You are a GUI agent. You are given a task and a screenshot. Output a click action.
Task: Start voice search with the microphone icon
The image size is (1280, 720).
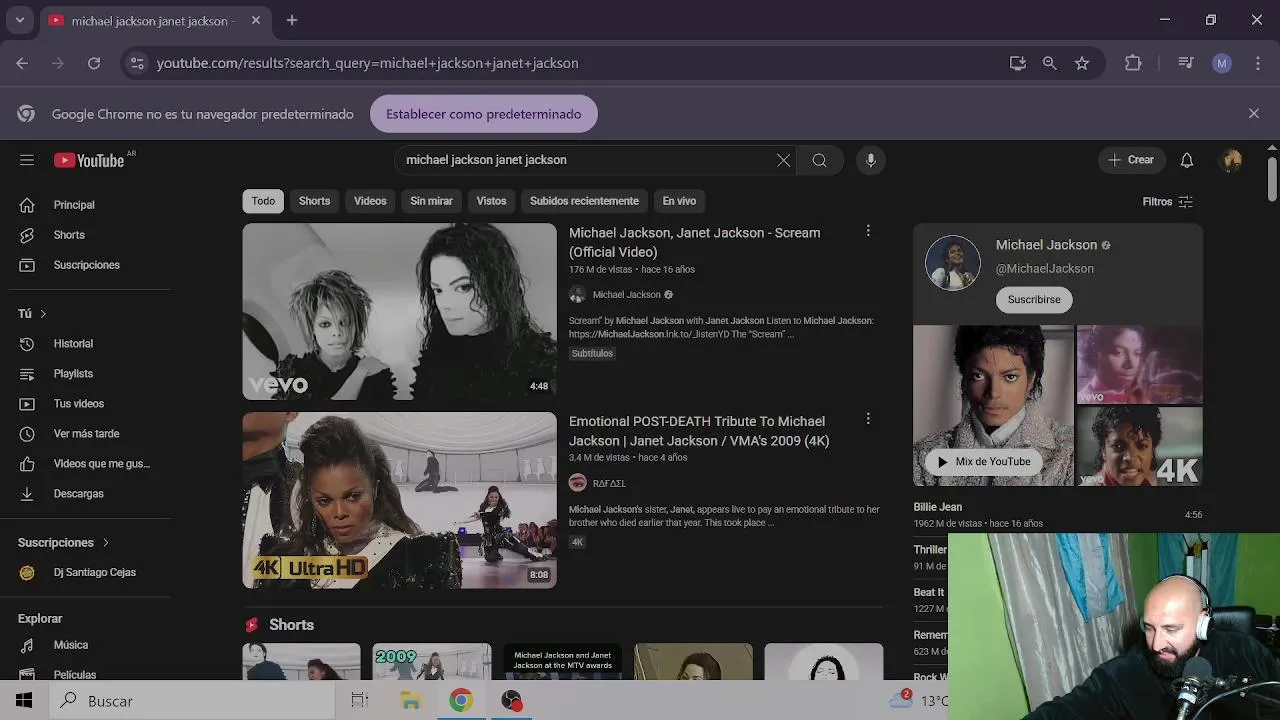pyautogui.click(x=871, y=160)
